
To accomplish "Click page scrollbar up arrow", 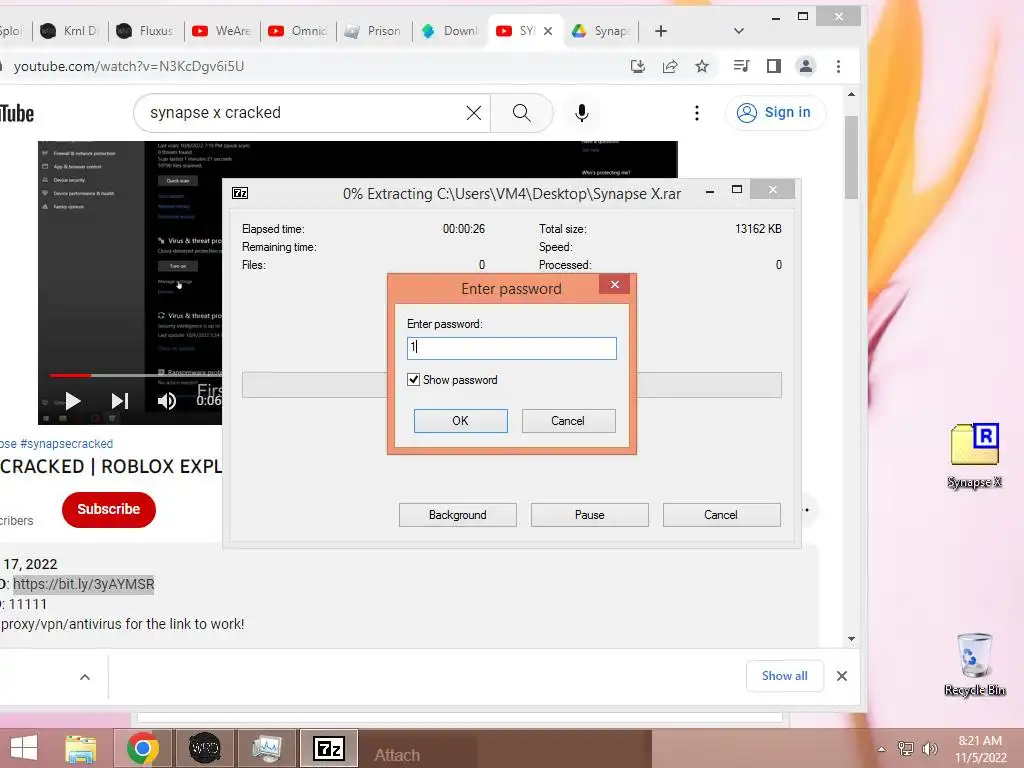I will [851, 95].
